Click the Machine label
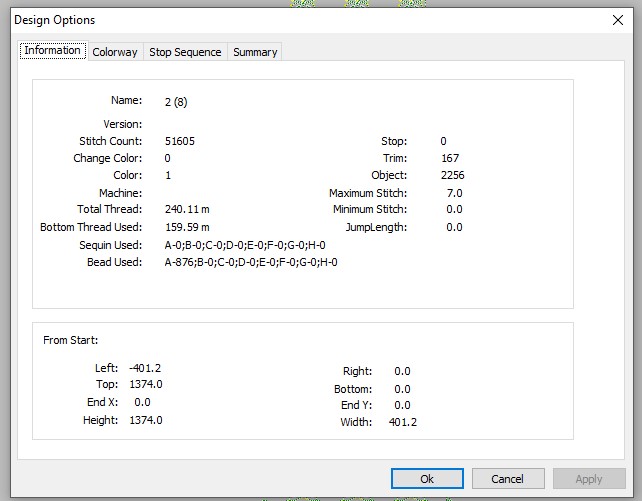This screenshot has height=501, width=642. pos(120,193)
